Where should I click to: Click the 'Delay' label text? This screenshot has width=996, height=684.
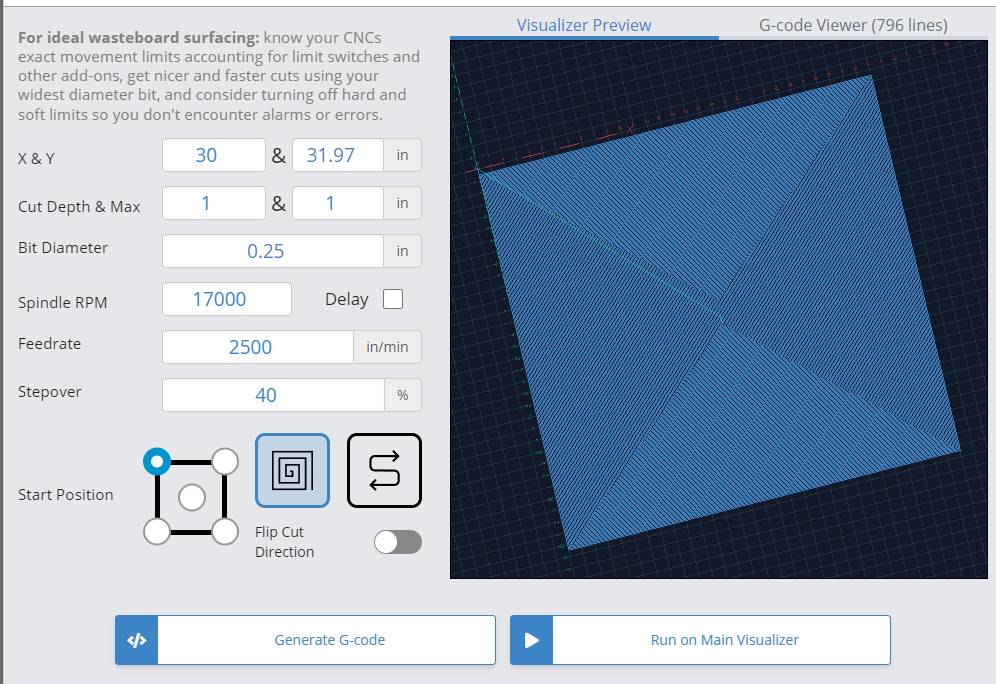coord(347,299)
